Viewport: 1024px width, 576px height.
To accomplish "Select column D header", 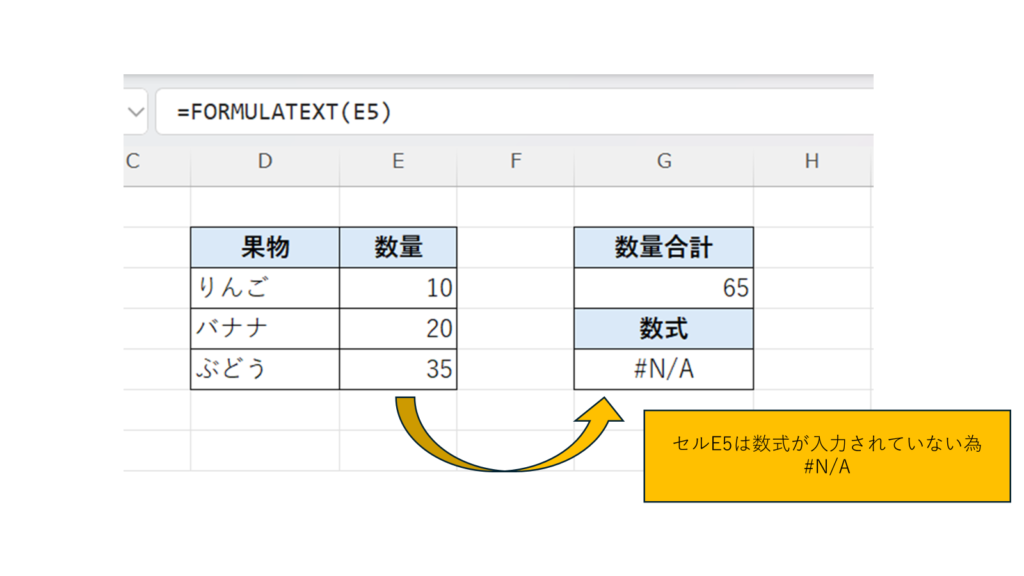I will pyautogui.click(x=264, y=161).
